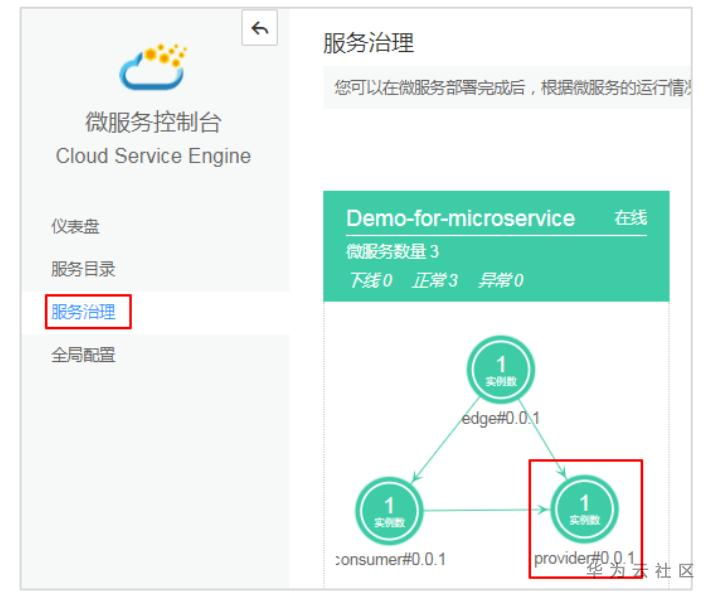Screen dimensions: 707x596
Task: Click the consumer#0.0.1 label
Action: pyautogui.click(x=391, y=559)
